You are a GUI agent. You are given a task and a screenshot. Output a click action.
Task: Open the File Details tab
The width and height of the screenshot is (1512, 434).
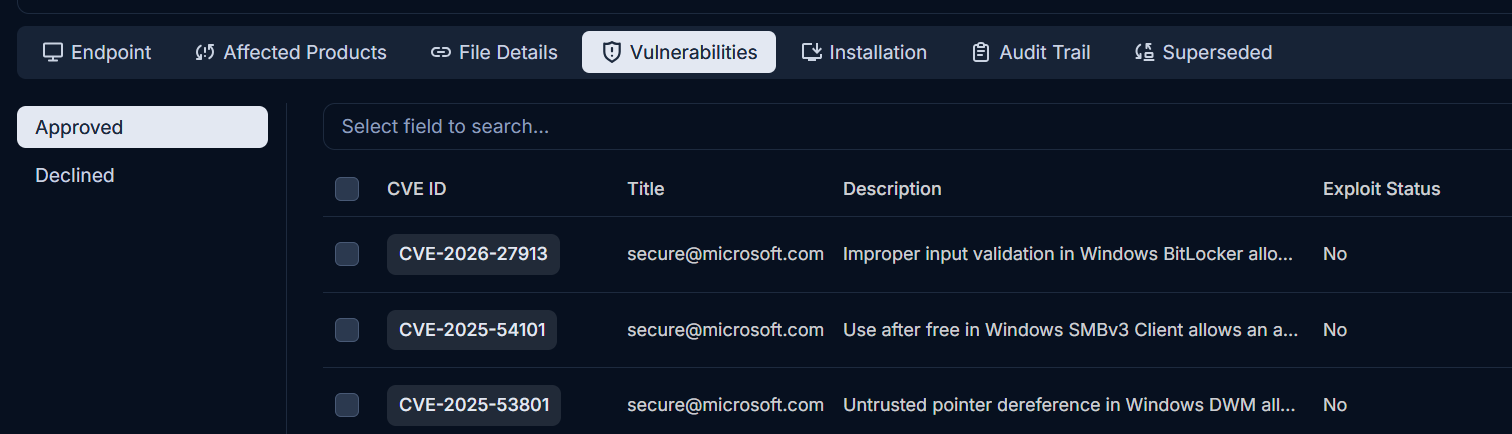pos(494,52)
